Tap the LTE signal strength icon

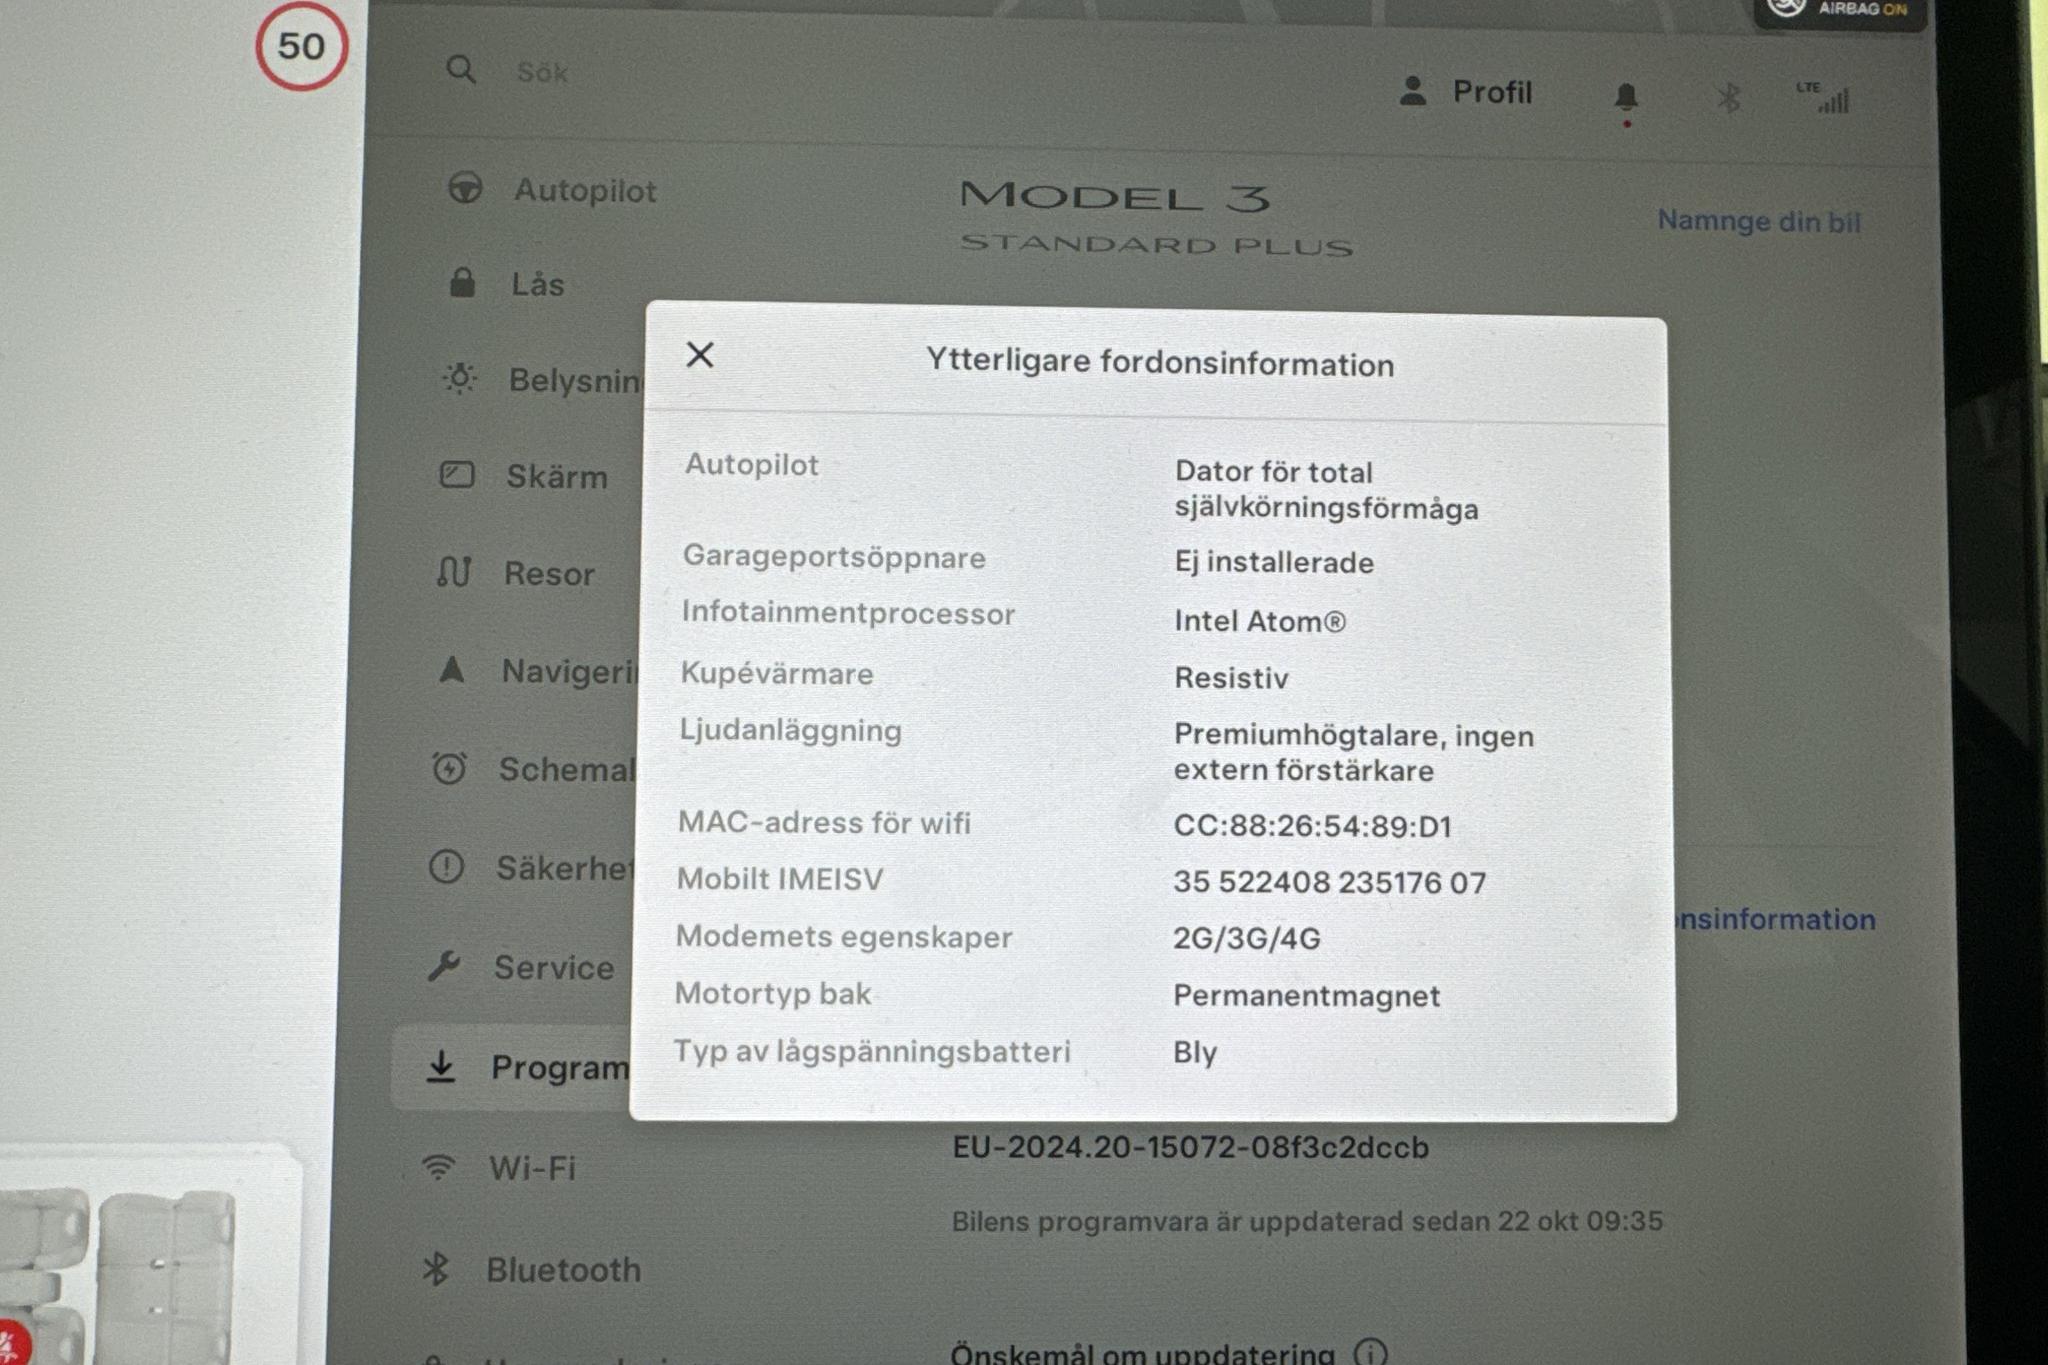coord(1824,97)
